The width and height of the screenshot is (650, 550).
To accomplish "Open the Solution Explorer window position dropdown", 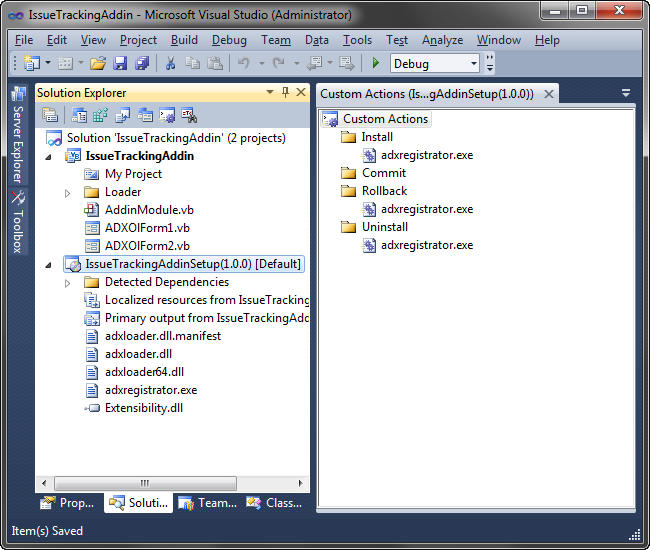I will [x=270, y=92].
